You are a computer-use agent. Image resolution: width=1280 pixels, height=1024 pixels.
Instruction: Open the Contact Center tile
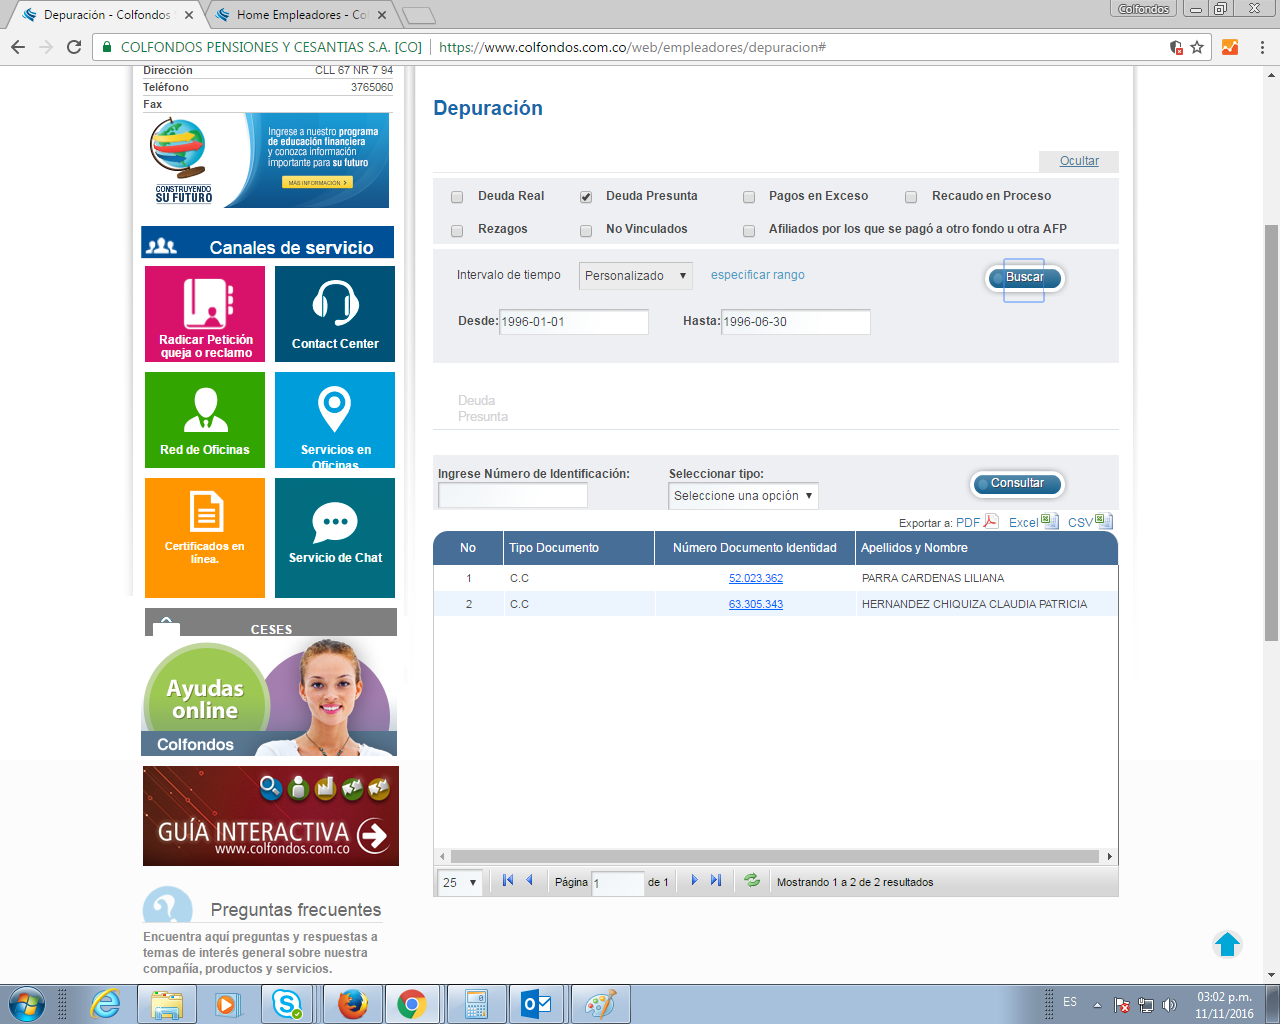tap(335, 314)
